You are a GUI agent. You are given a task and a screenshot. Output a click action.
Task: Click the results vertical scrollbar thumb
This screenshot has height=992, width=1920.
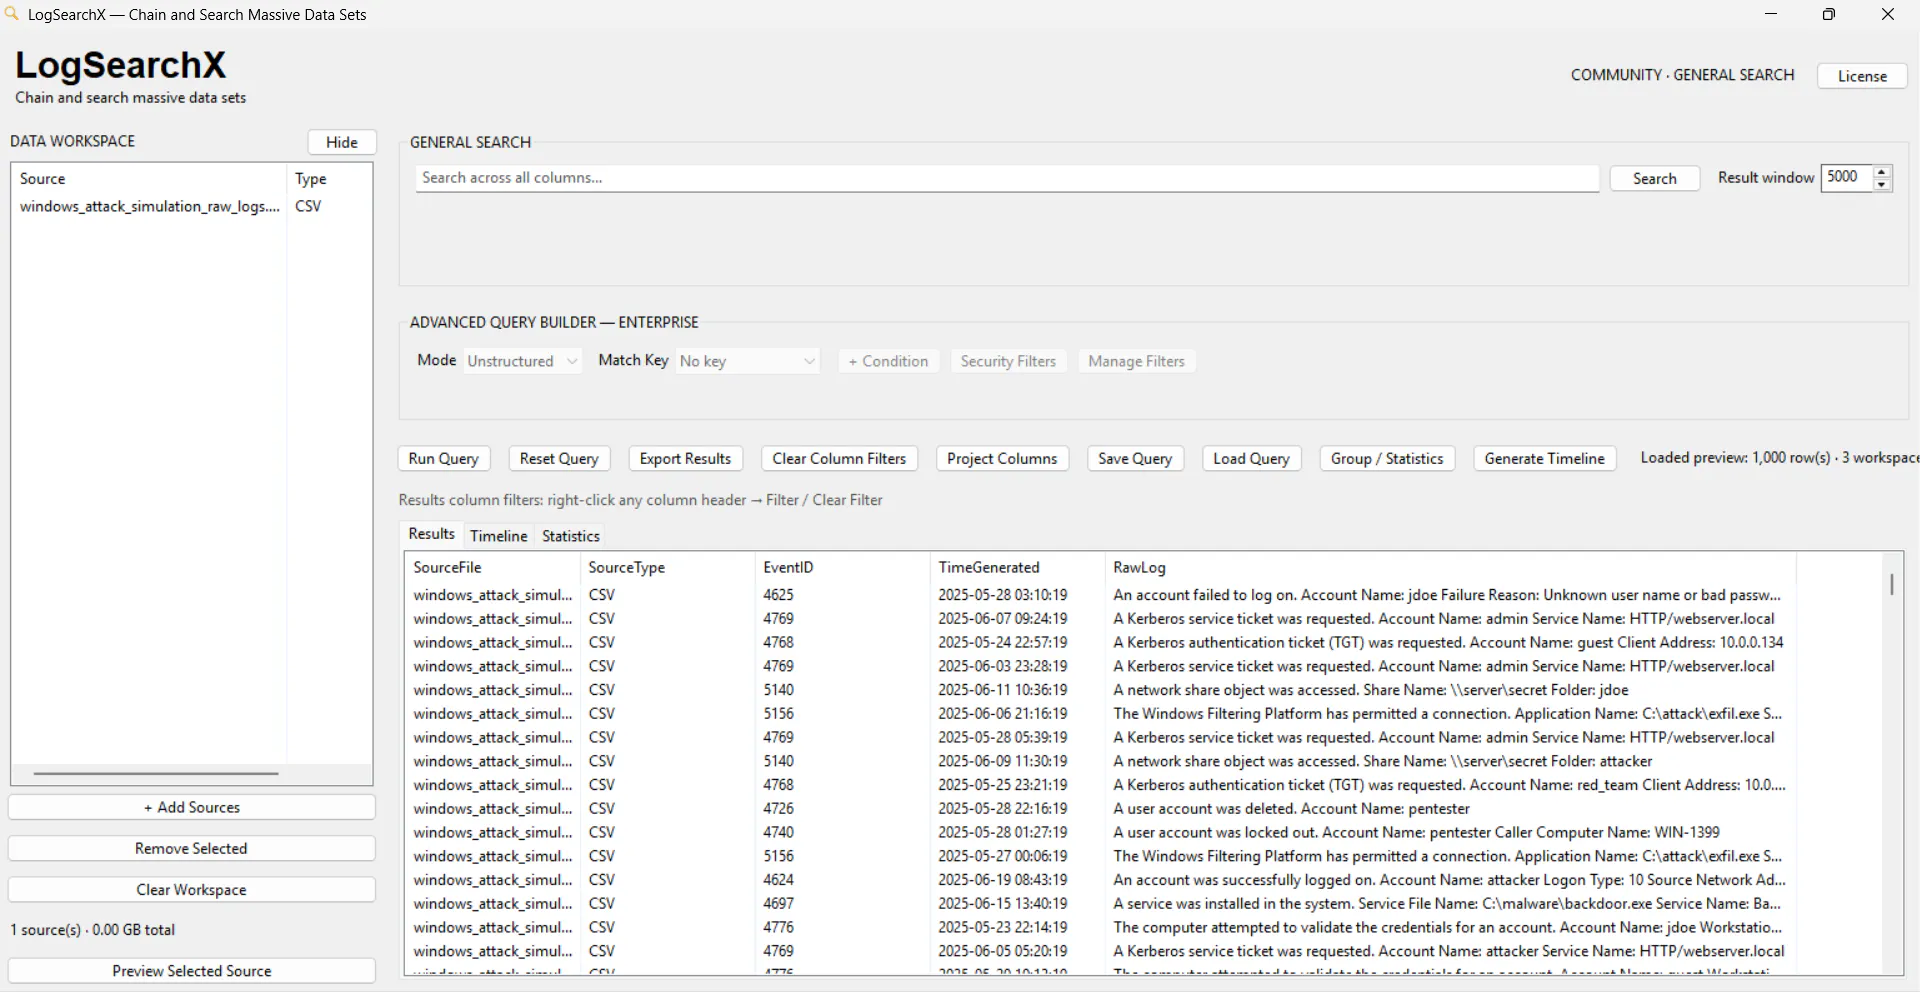pos(1891,583)
